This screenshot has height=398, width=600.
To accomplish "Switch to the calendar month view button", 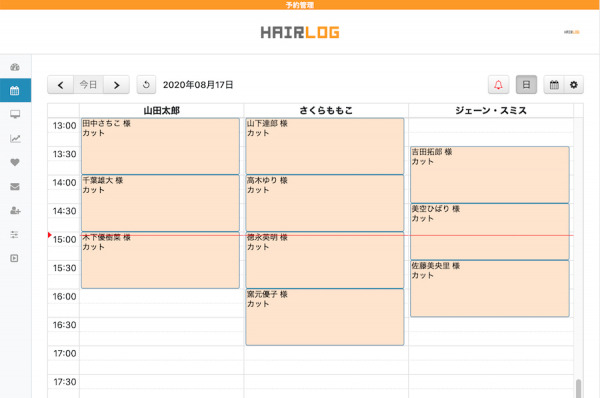I will tap(554, 85).
